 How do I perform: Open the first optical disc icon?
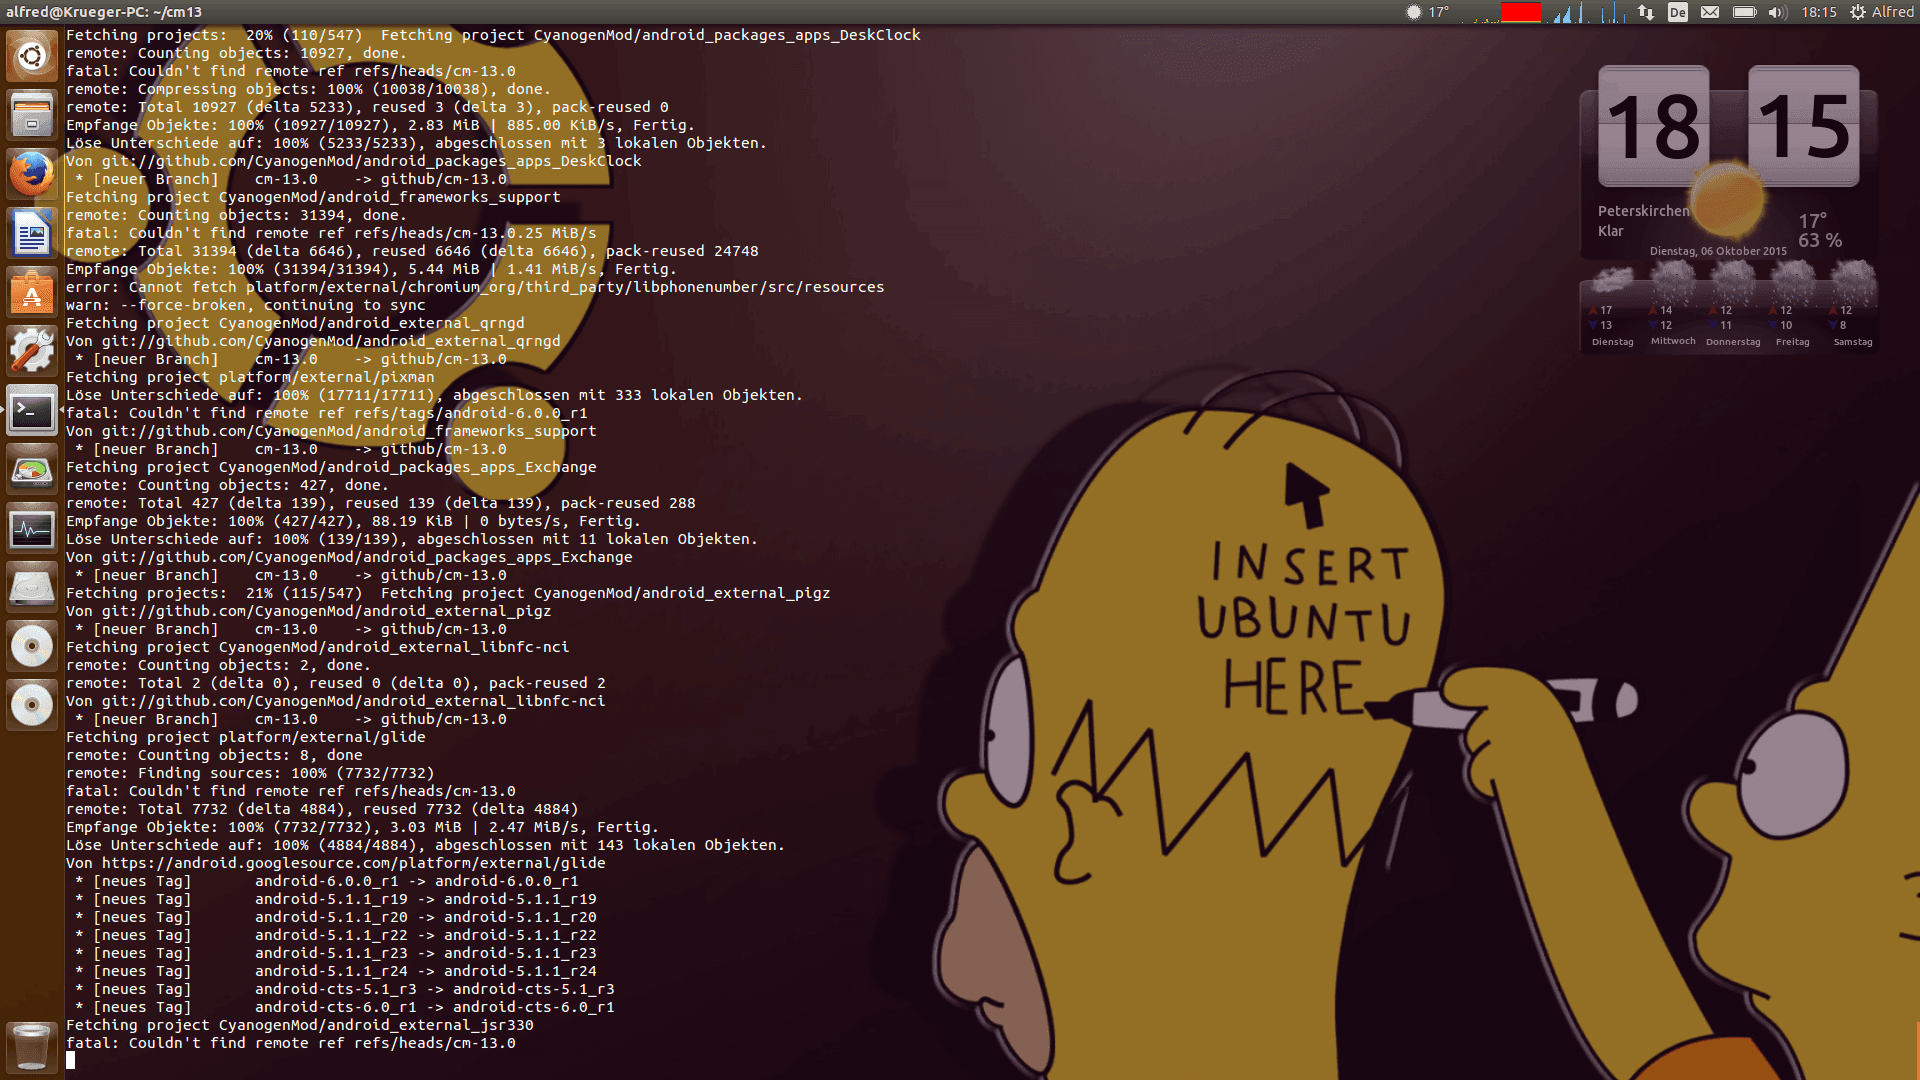pyautogui.click(x=32, y=646)
